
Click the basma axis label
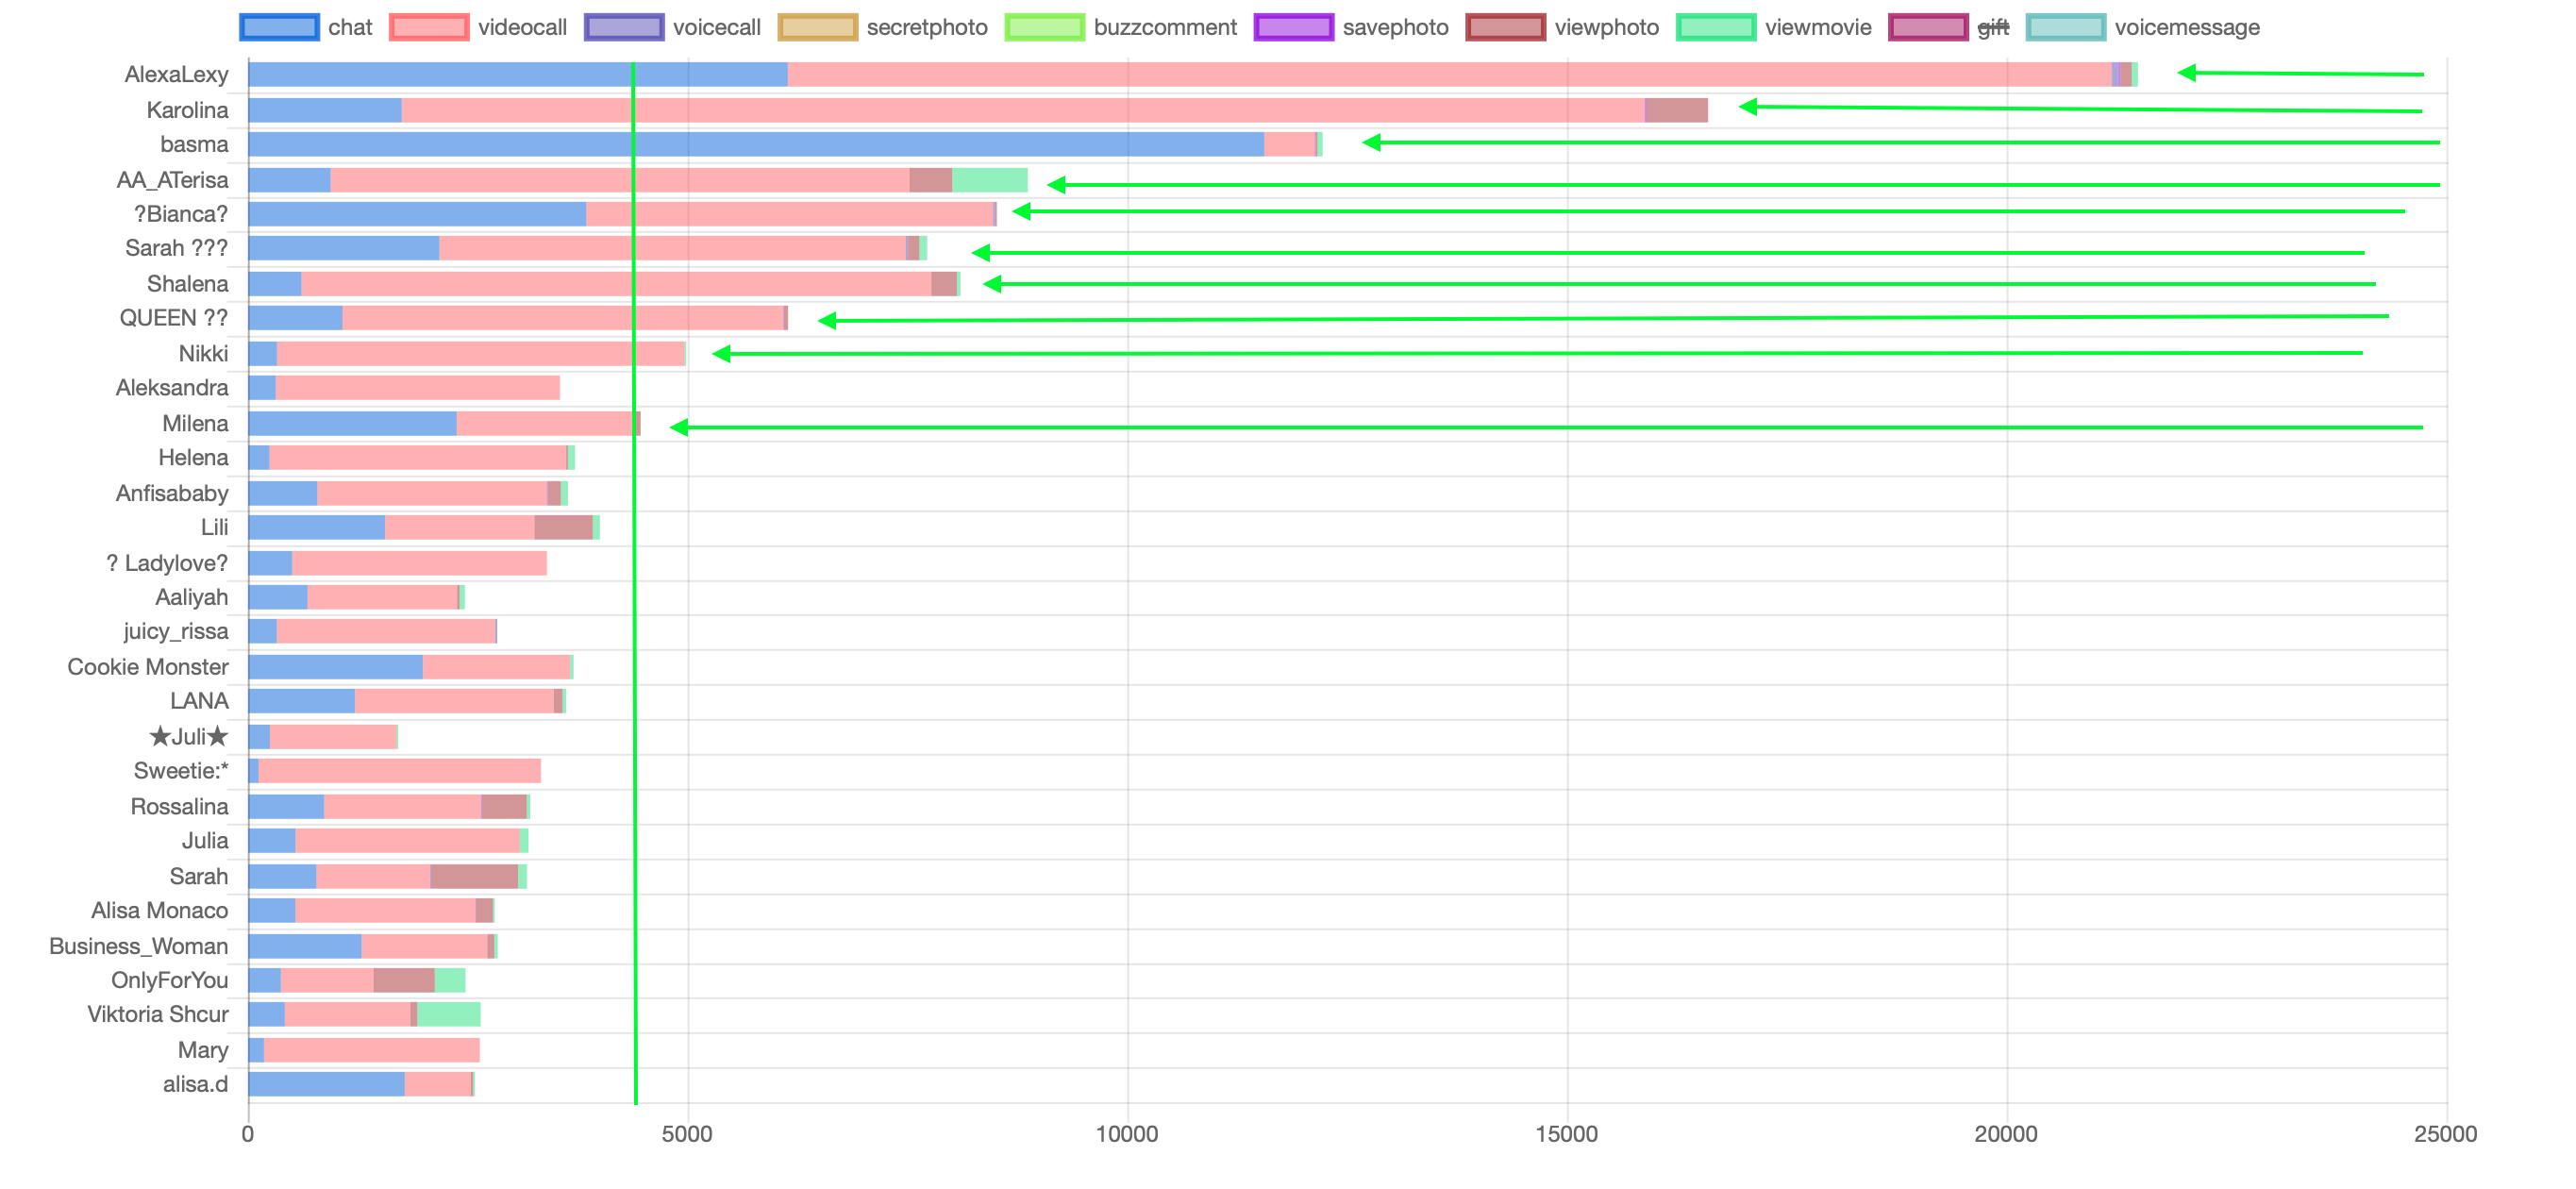(194, 144)
